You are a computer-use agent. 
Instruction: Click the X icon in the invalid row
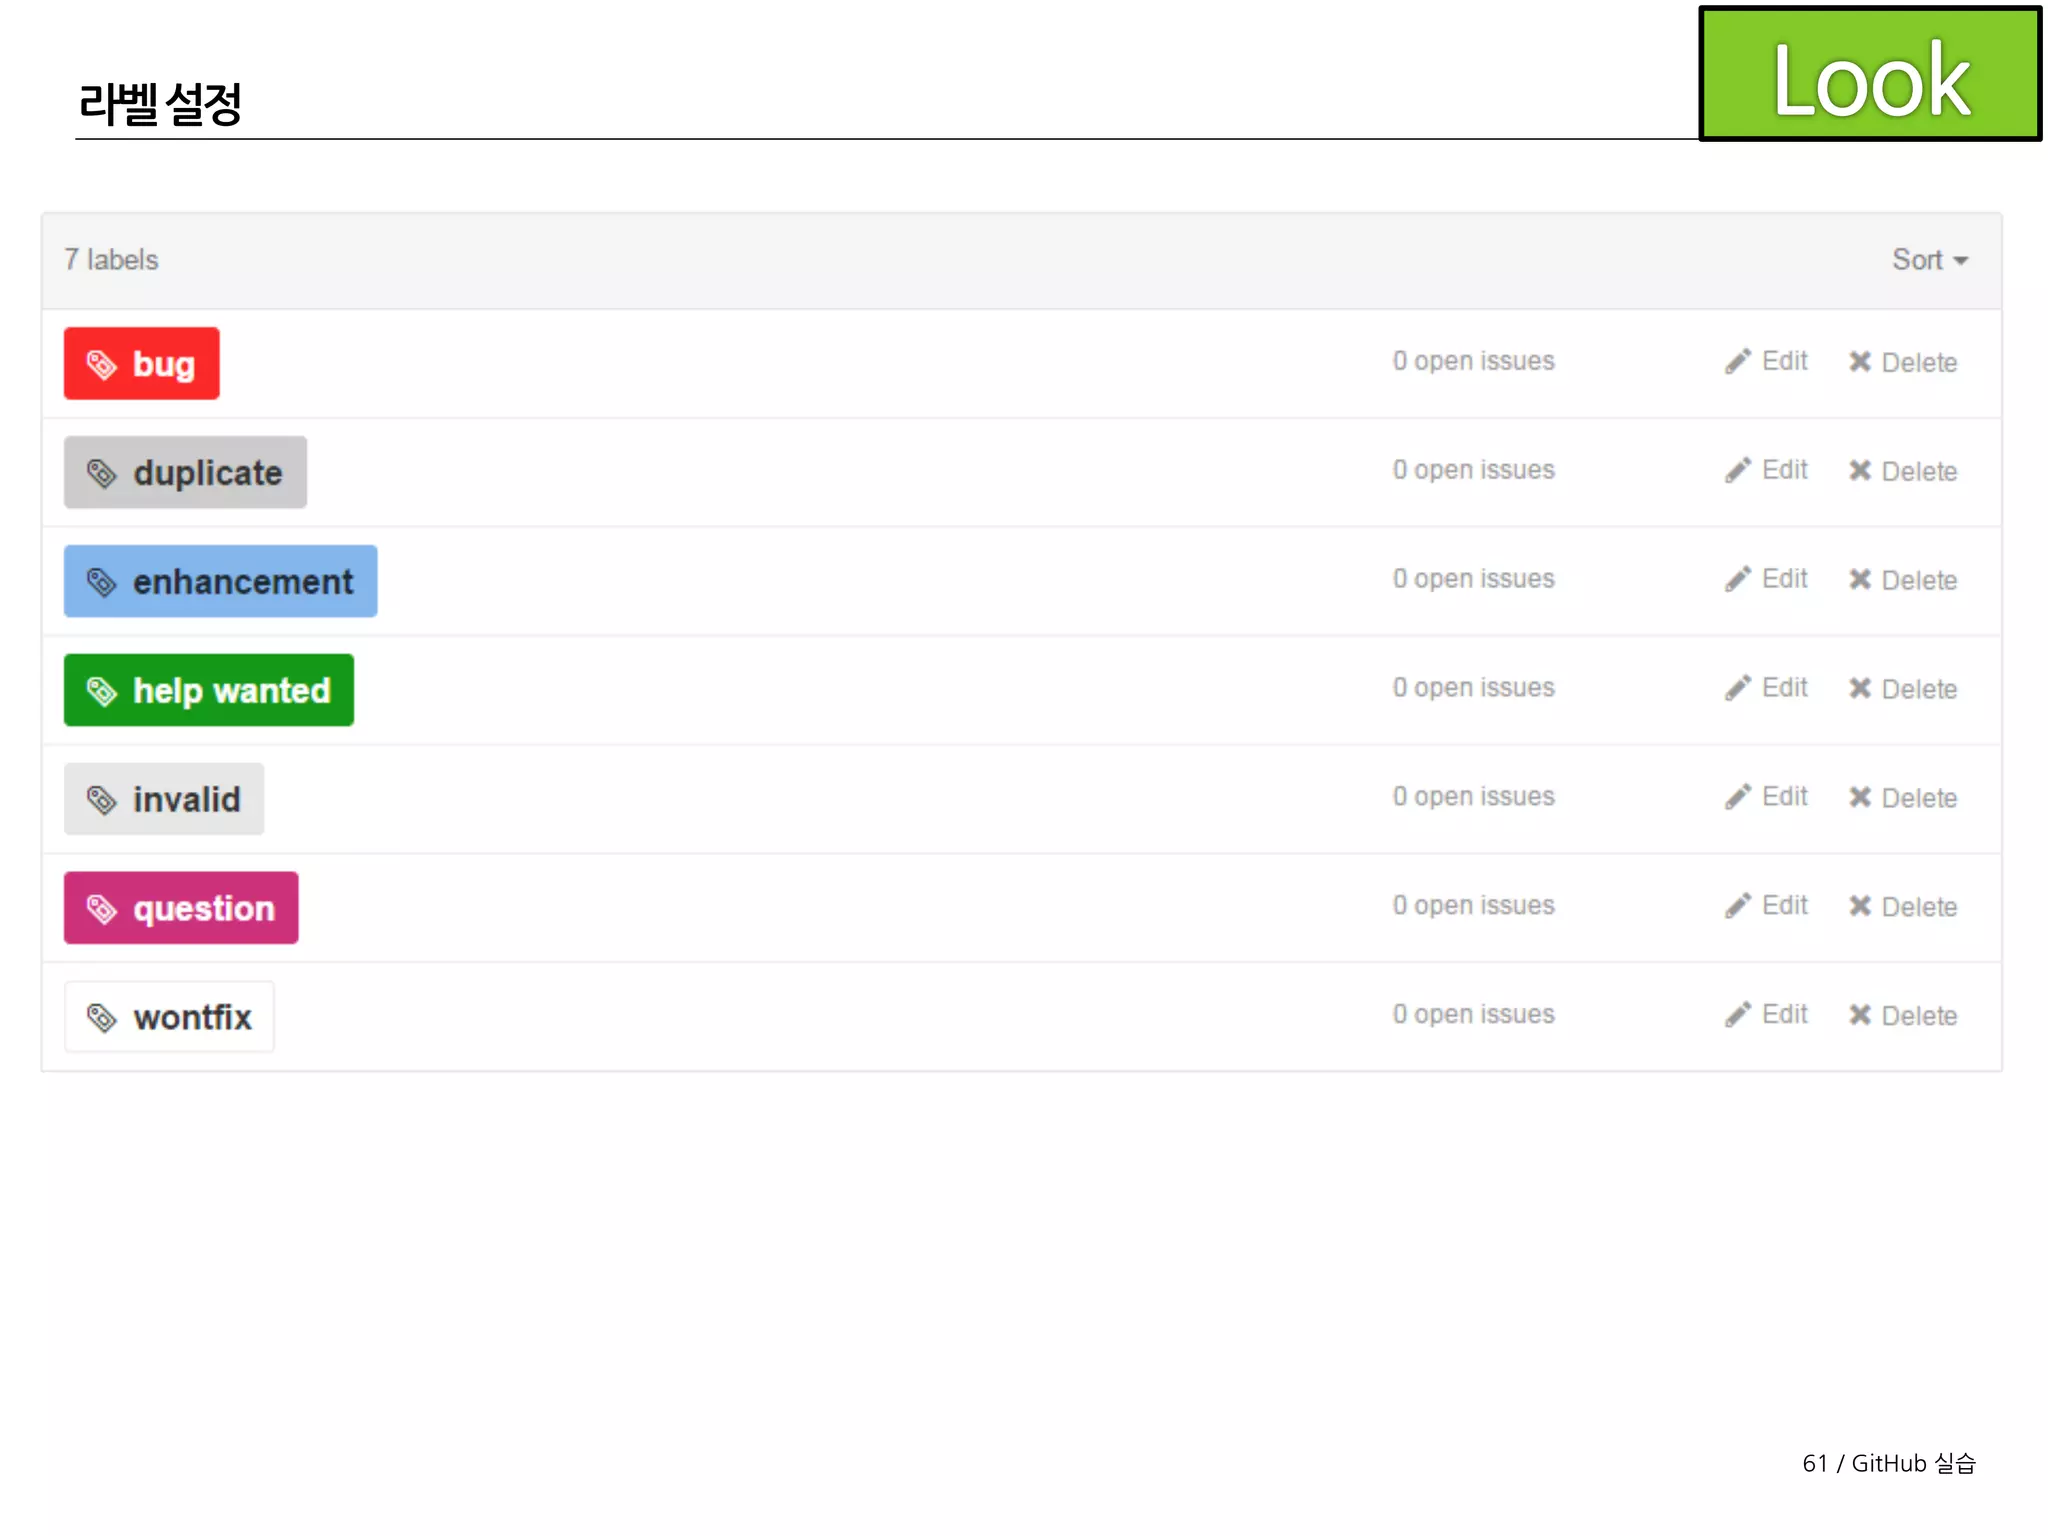(1860, 797)
